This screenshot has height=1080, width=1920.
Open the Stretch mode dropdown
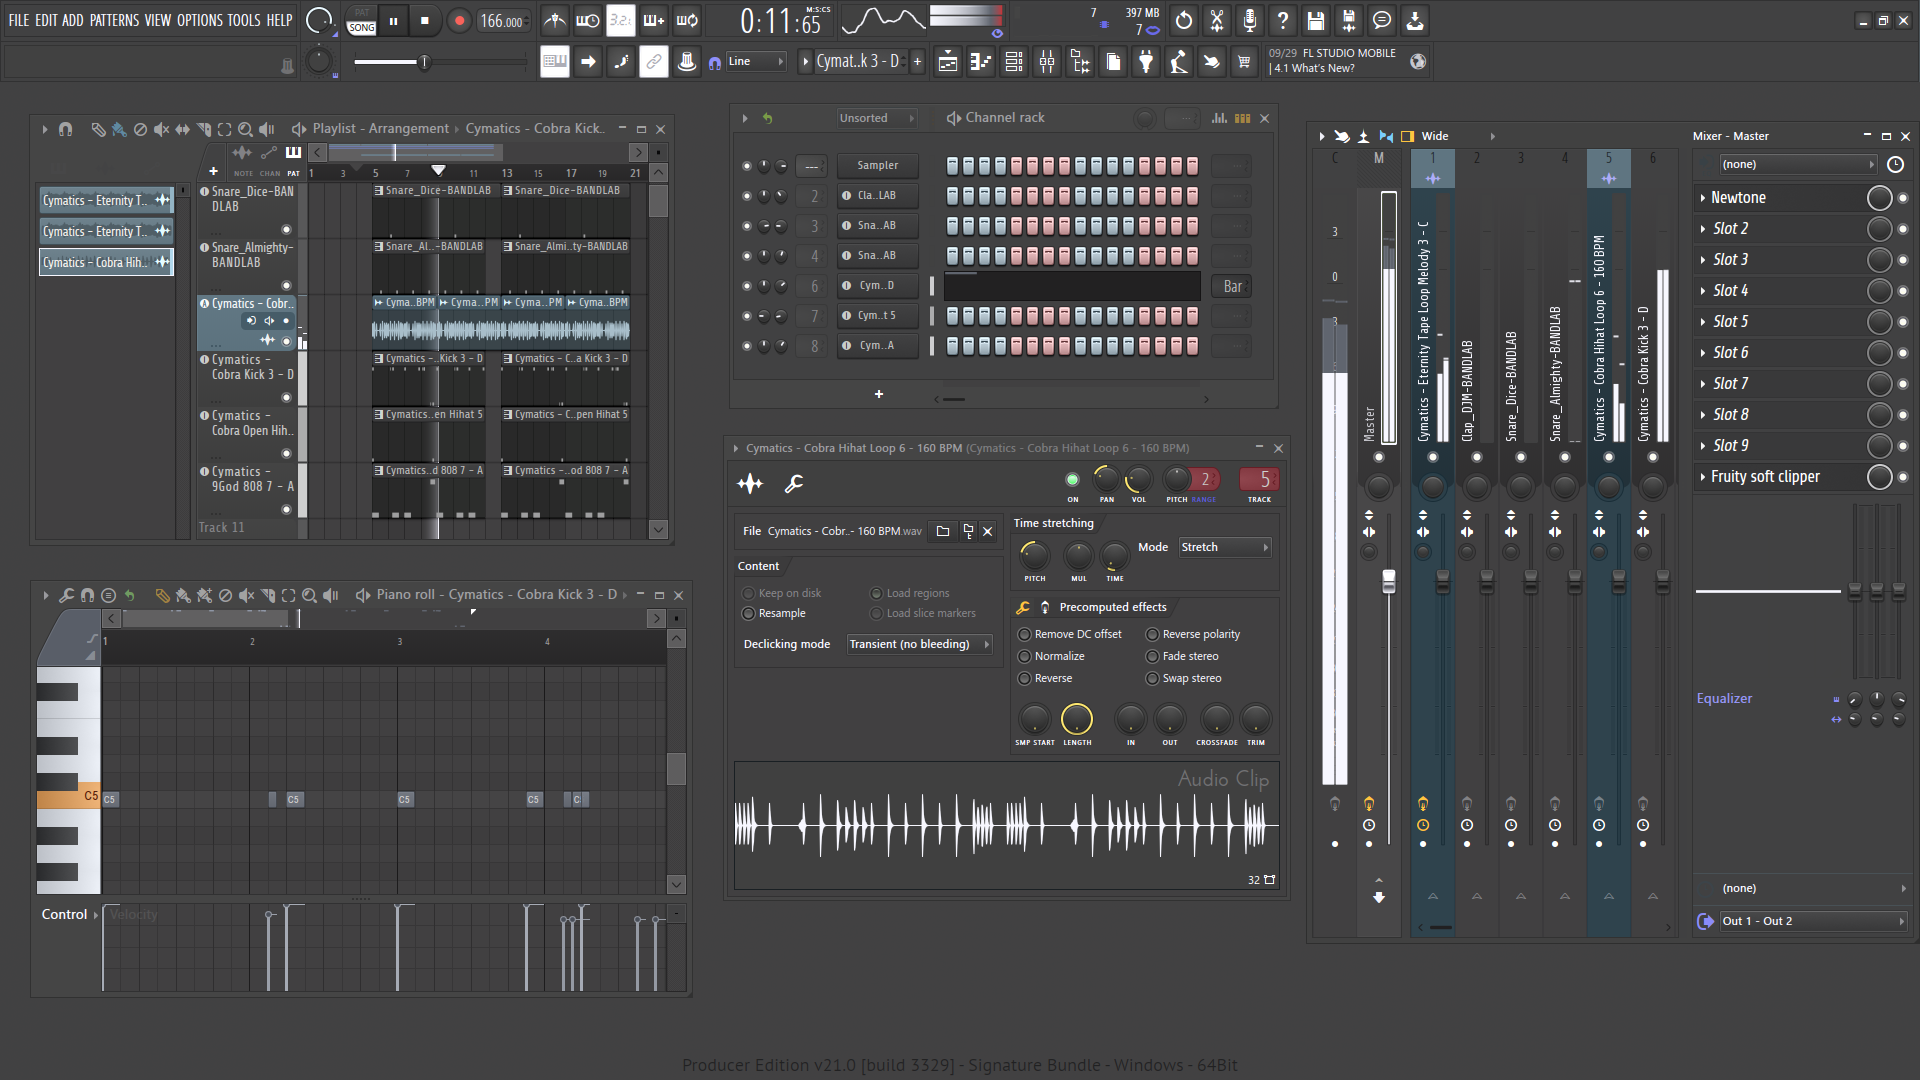pyautogui.click(x=1224, y=547)
